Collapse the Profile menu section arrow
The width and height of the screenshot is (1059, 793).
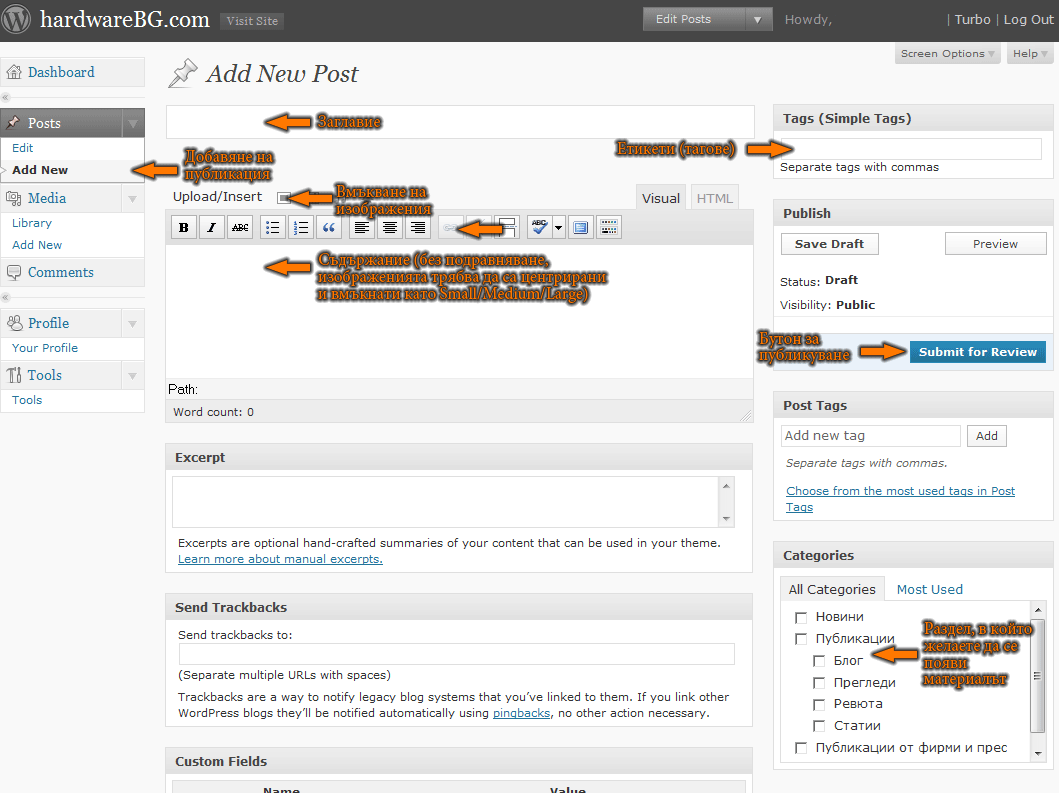[132, 324]
